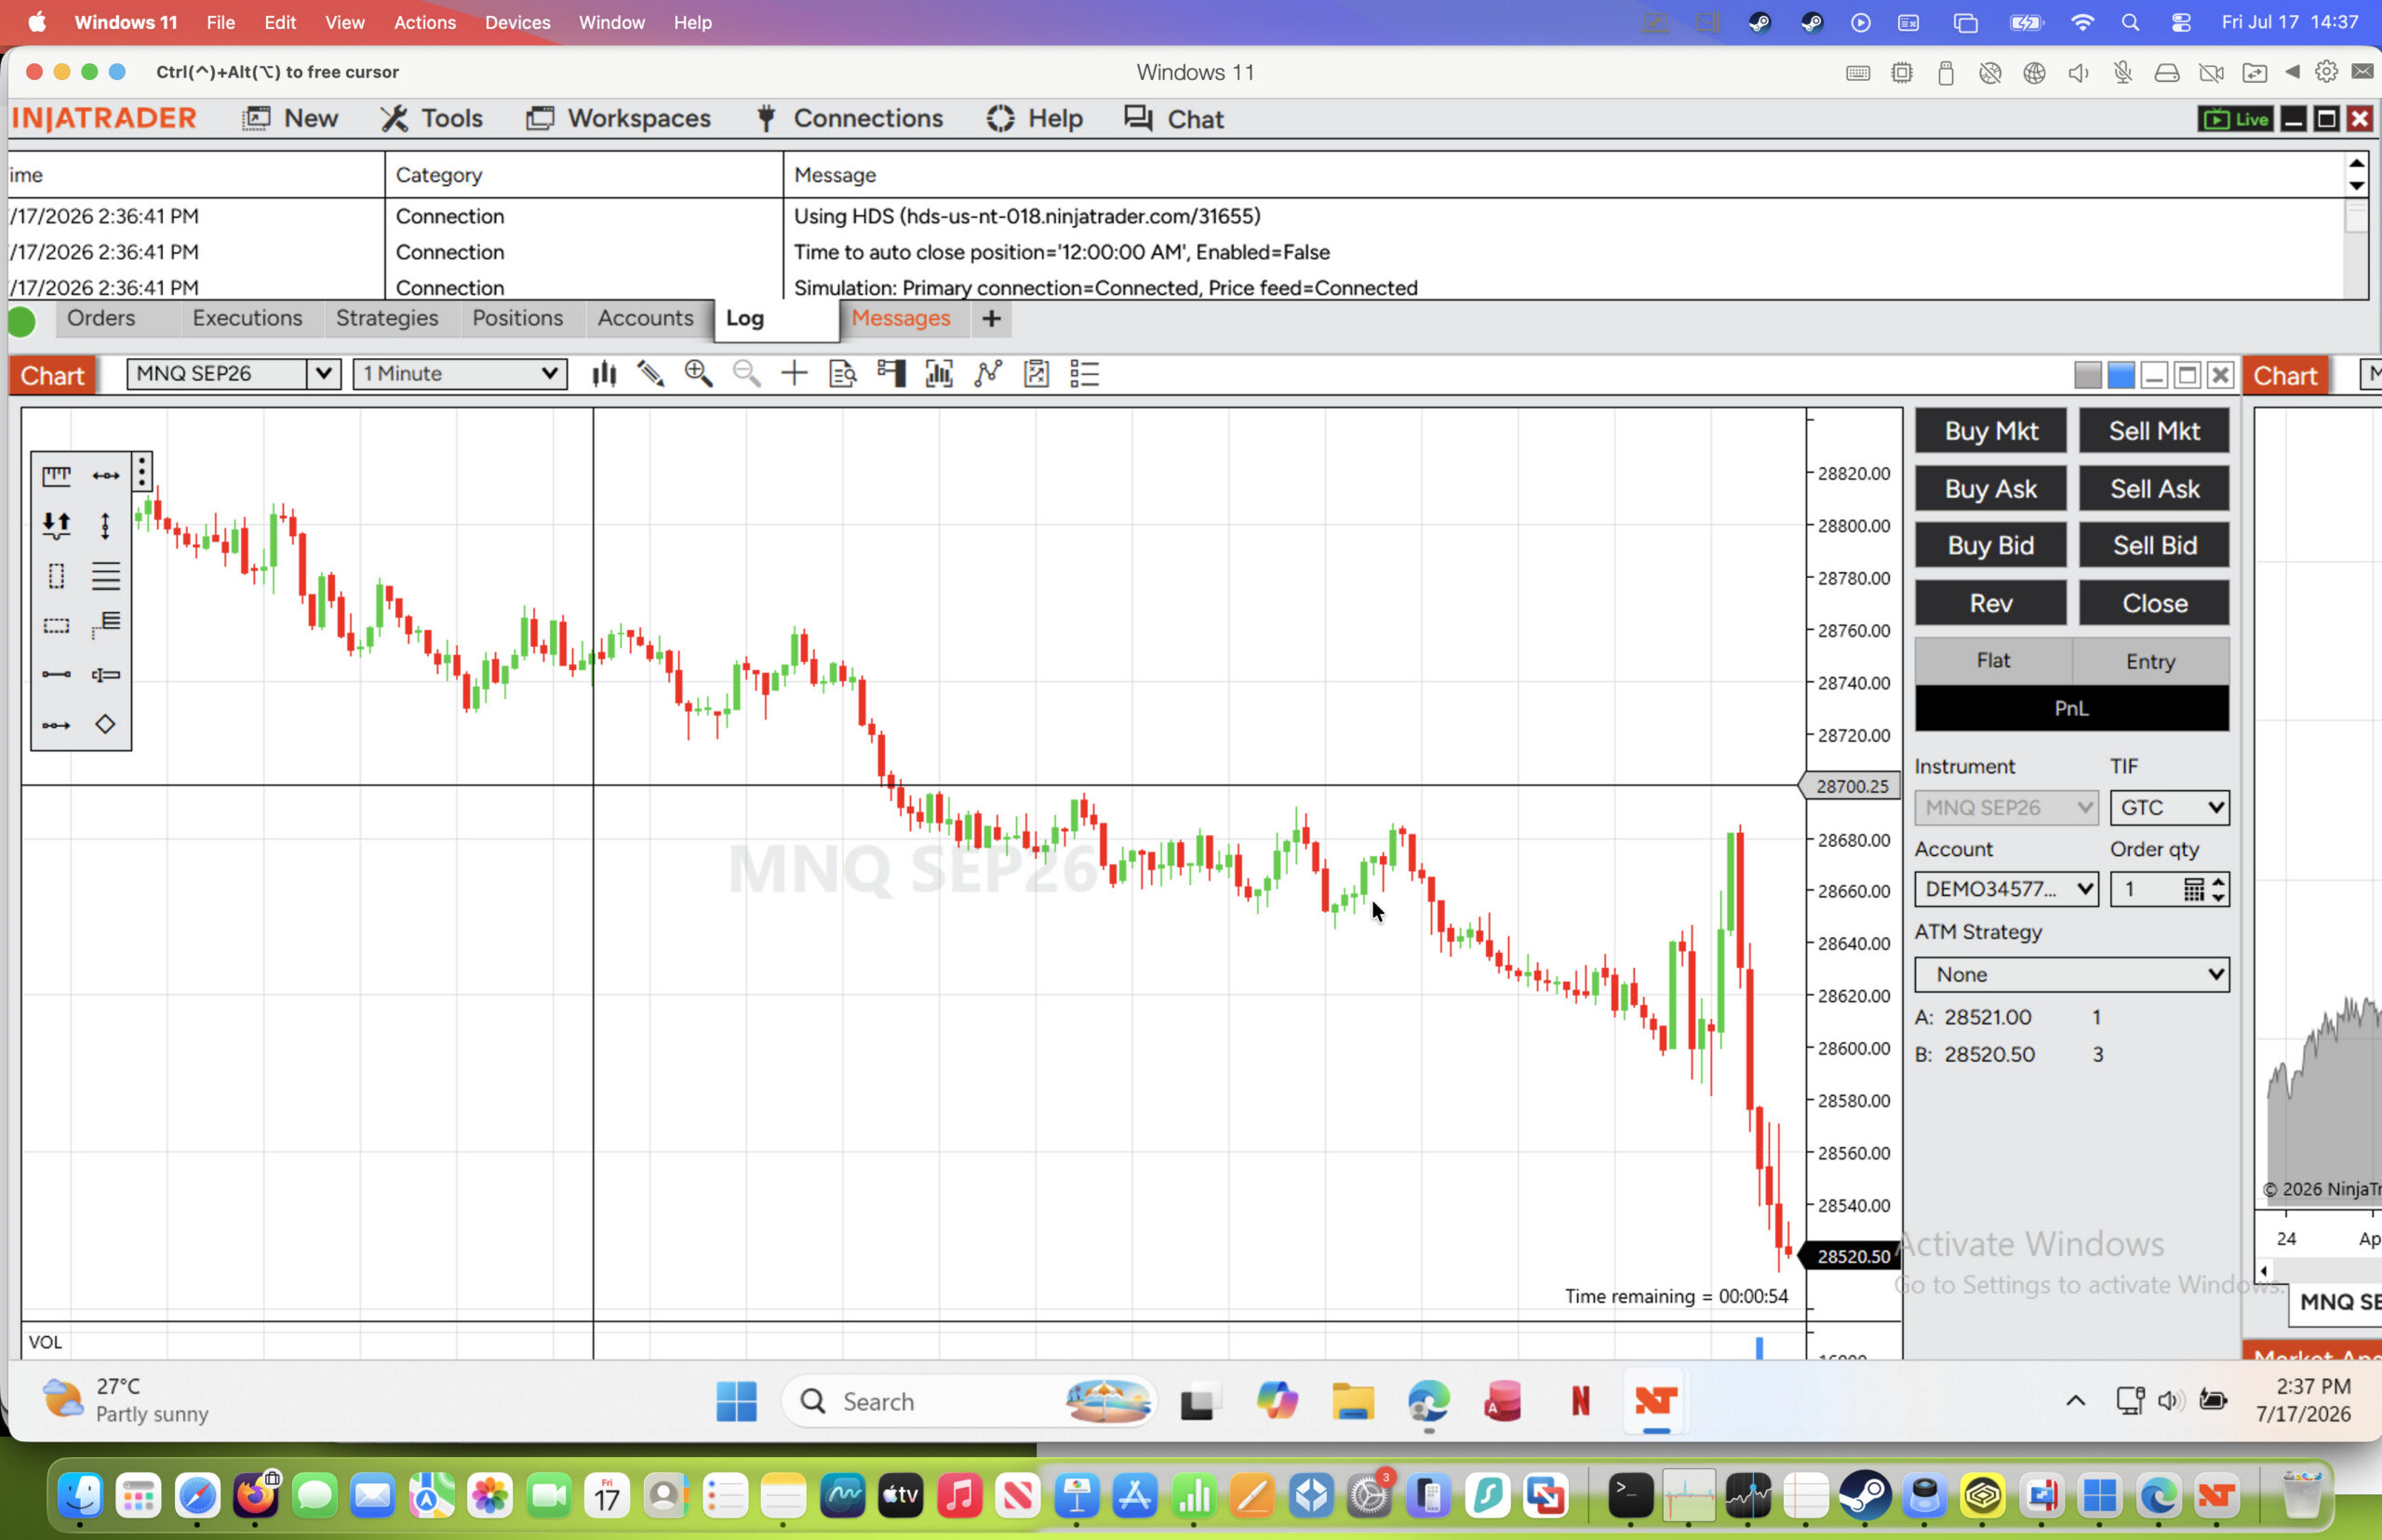The height and width of the screenshot is (1540, 2382).
Task: Click the green connection status circle
Action: tap(21, 322)
